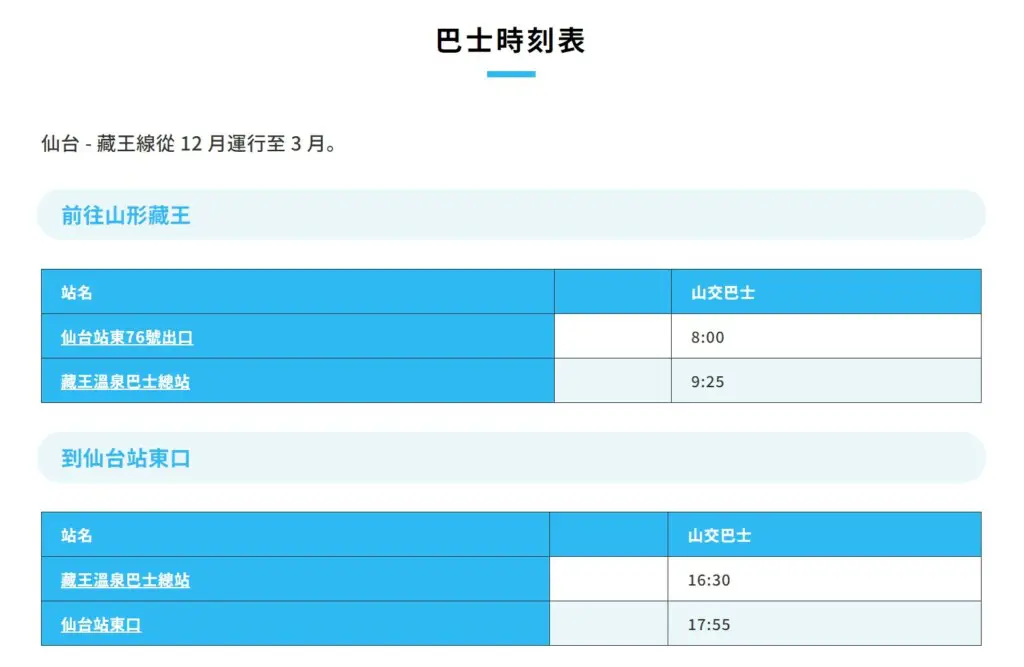Click 站名 header in 前往山形藏王 table
Image resolution: width=1024 pixels, height=667 pixels.
(x=77, y=293)
